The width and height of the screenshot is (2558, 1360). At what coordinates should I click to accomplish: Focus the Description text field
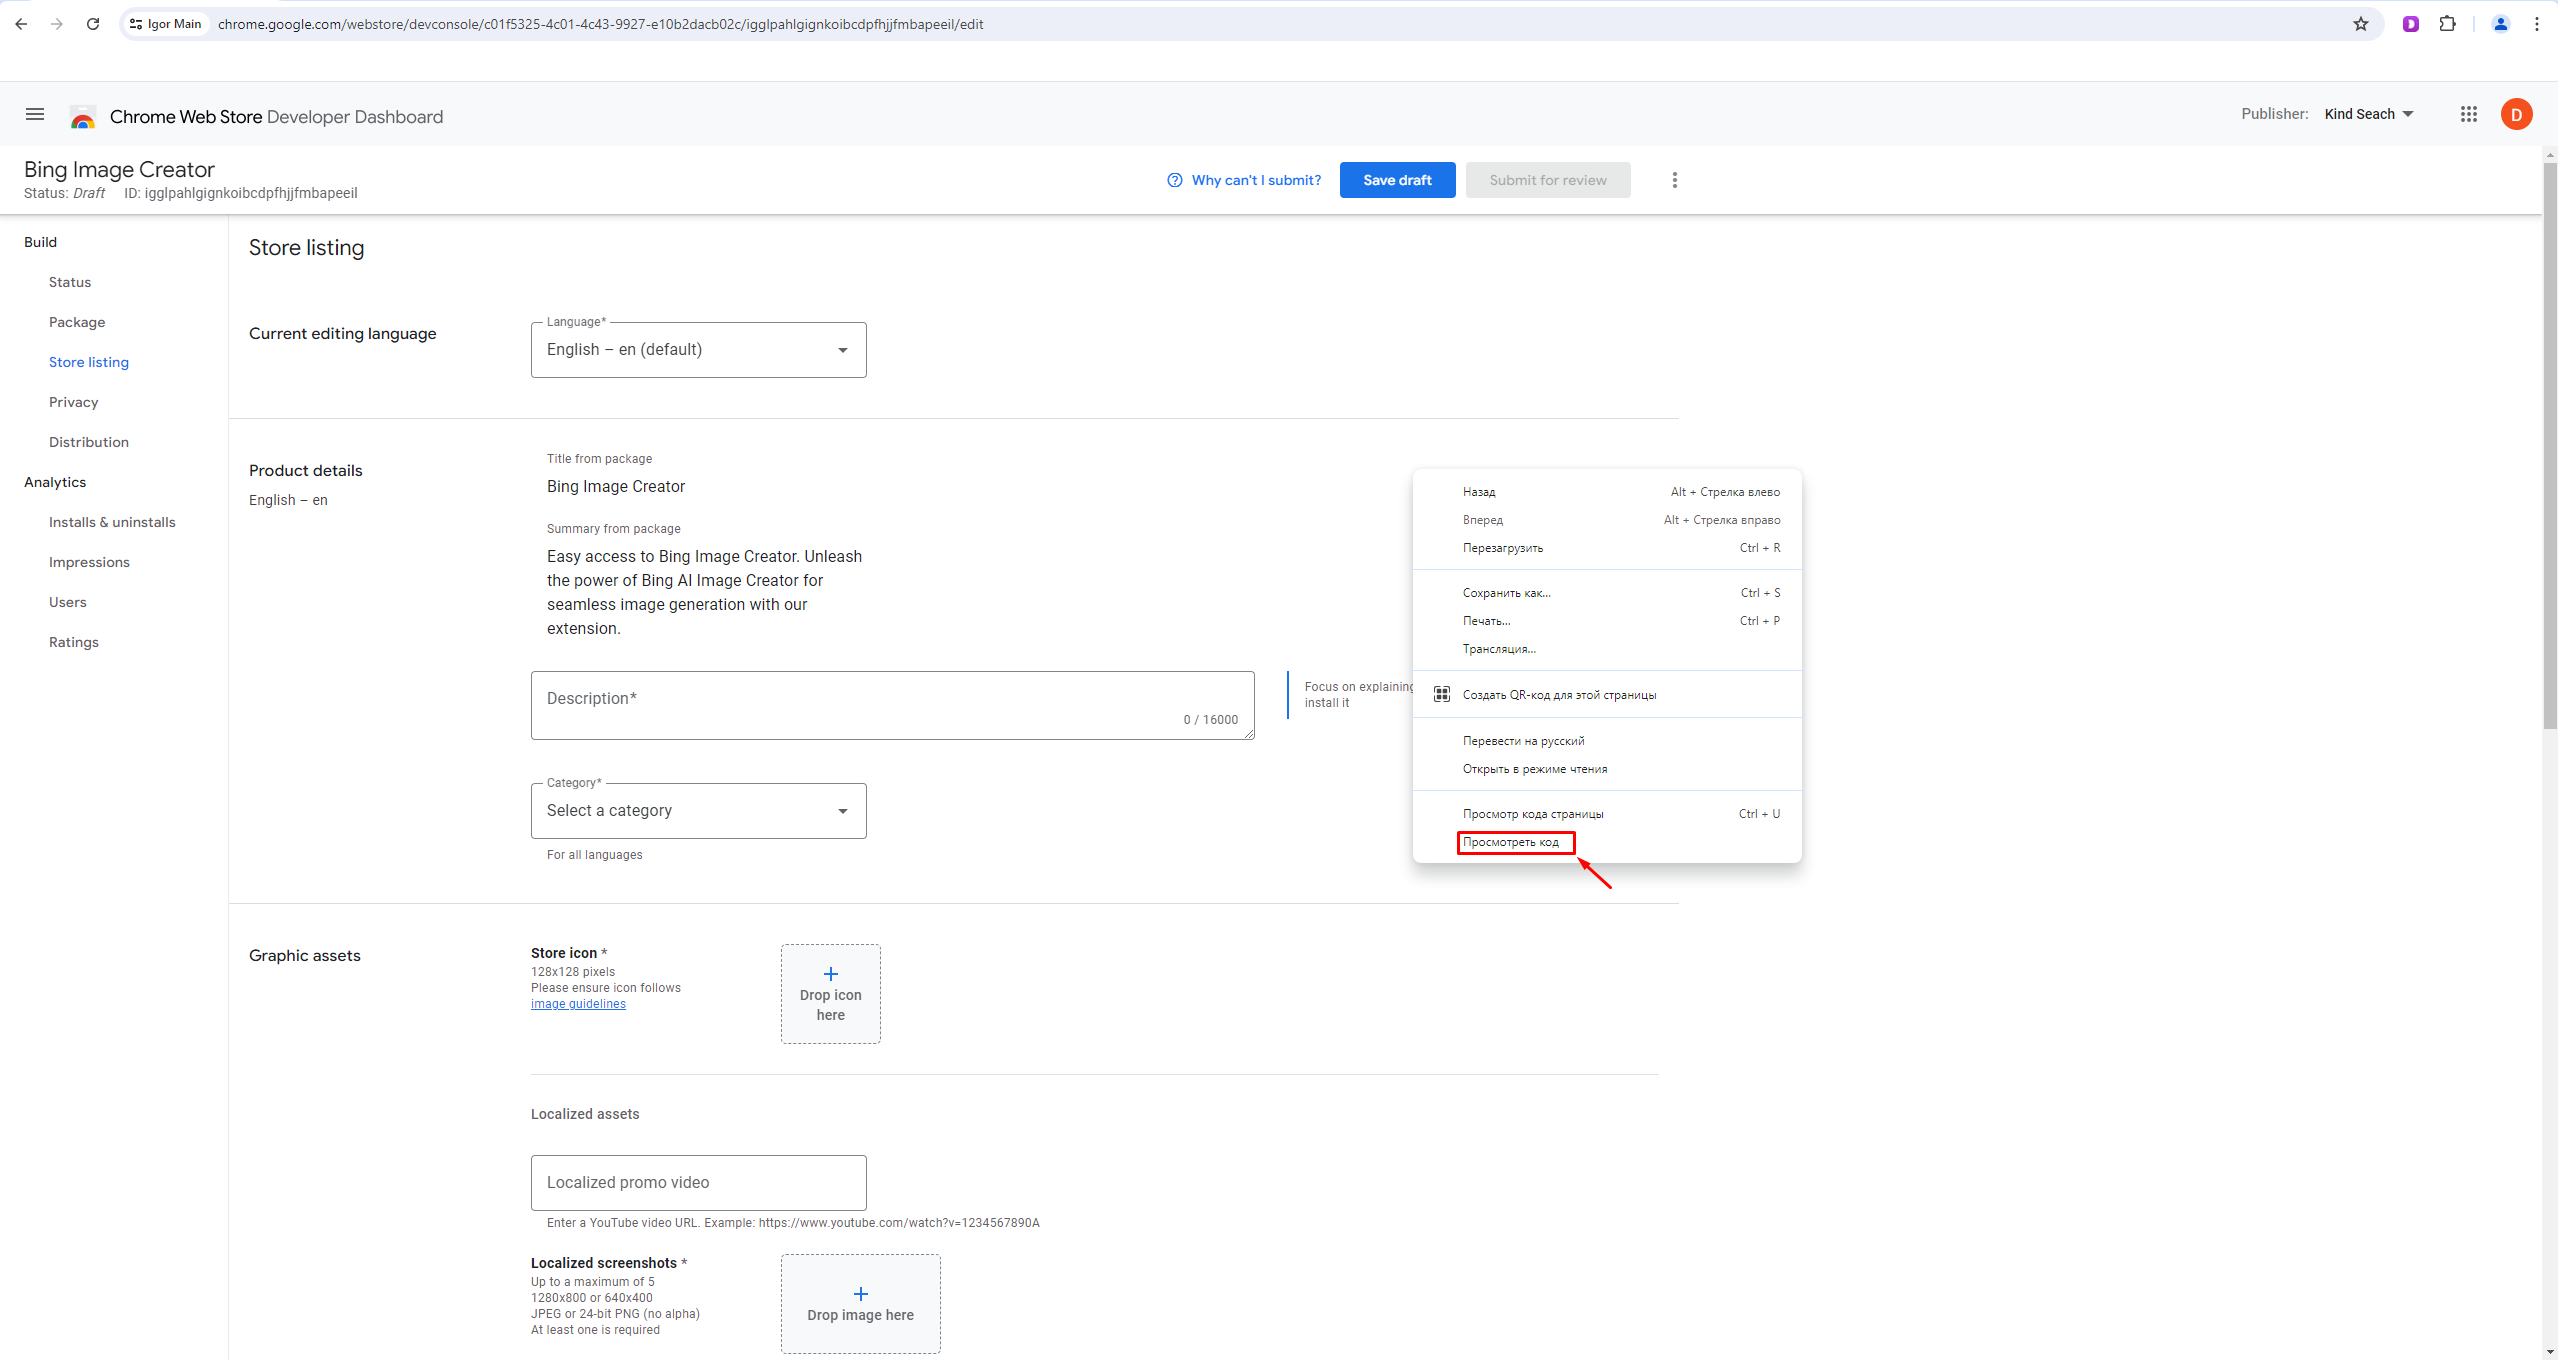coord(890,705)
